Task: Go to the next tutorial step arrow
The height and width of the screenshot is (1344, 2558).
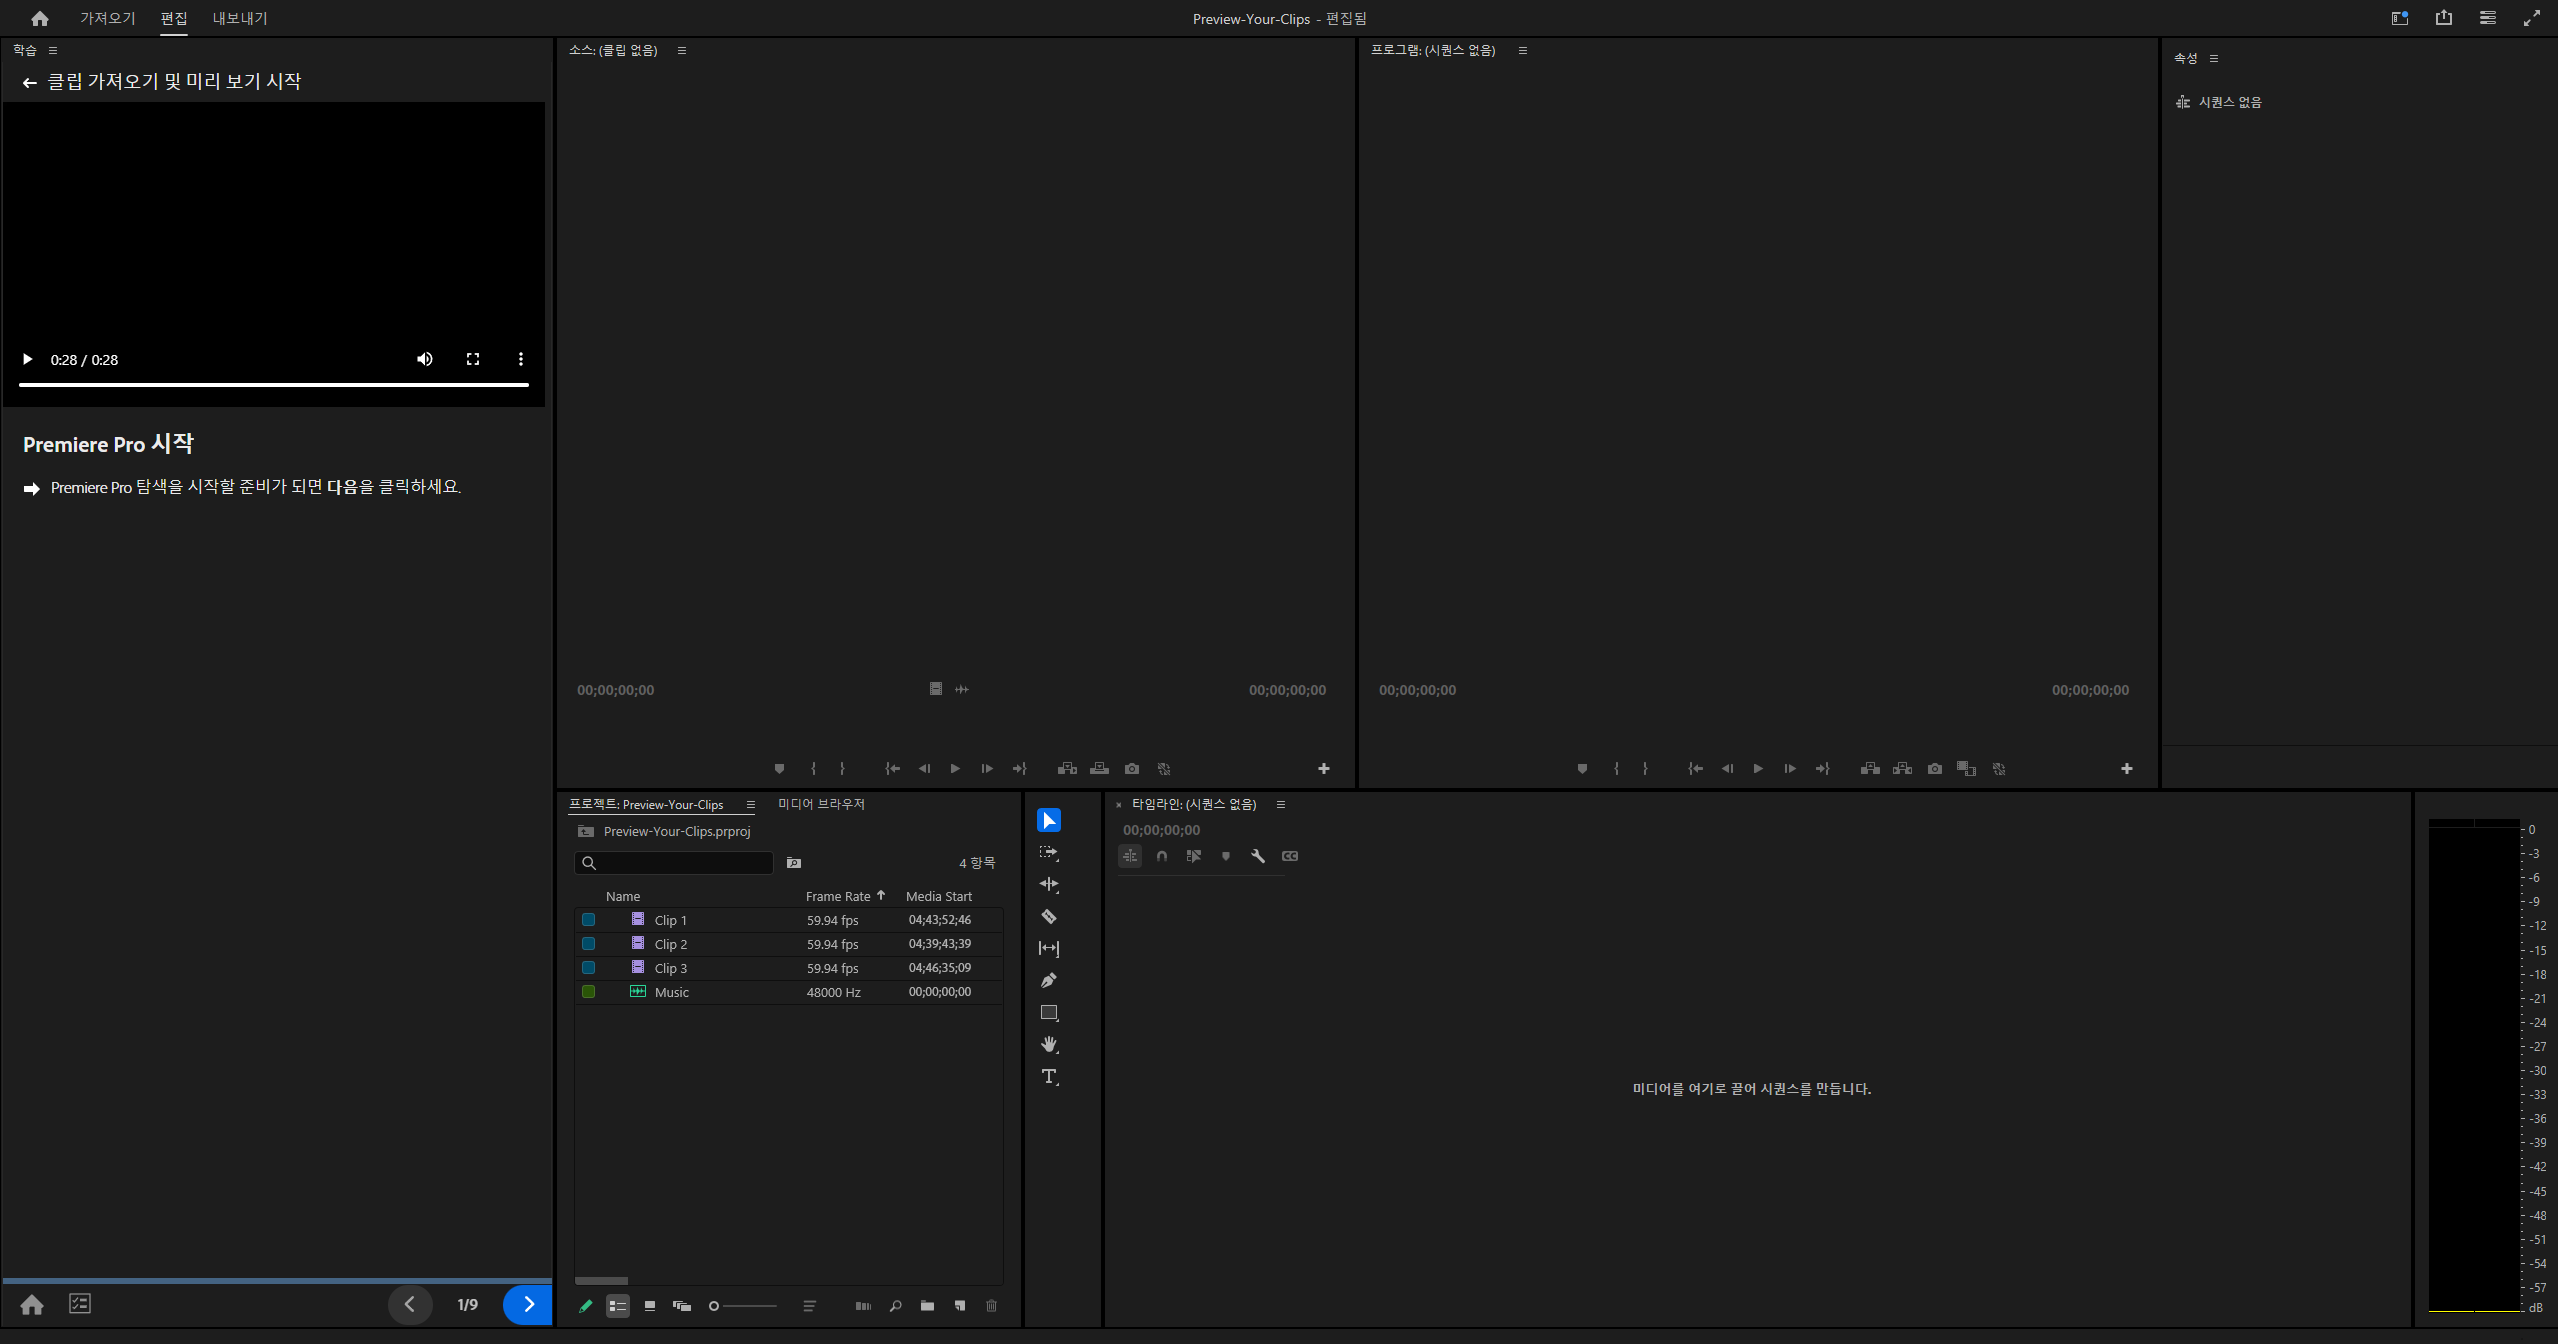Action: pos(529,1304)
